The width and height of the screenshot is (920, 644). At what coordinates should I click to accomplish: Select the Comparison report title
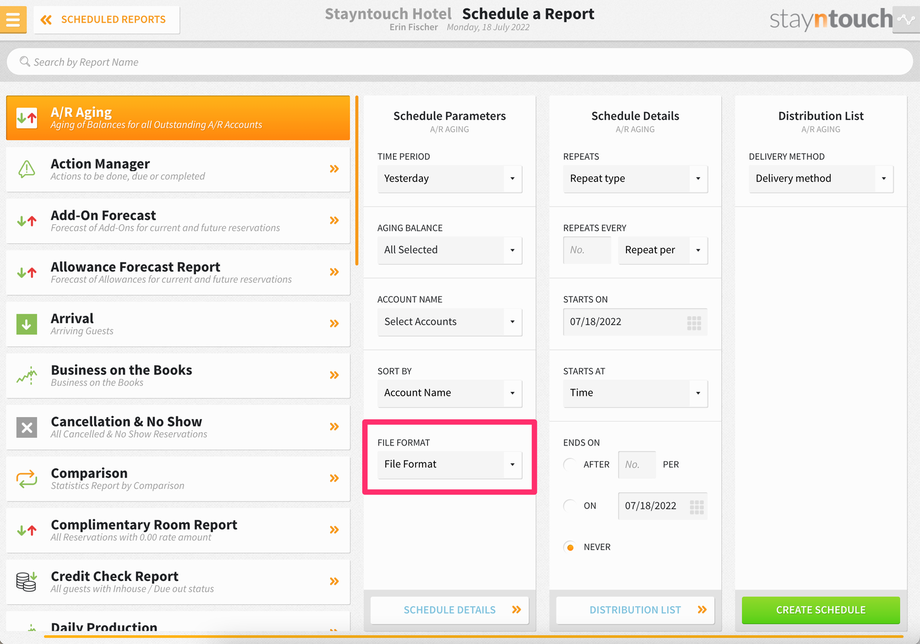pos(89,473)
